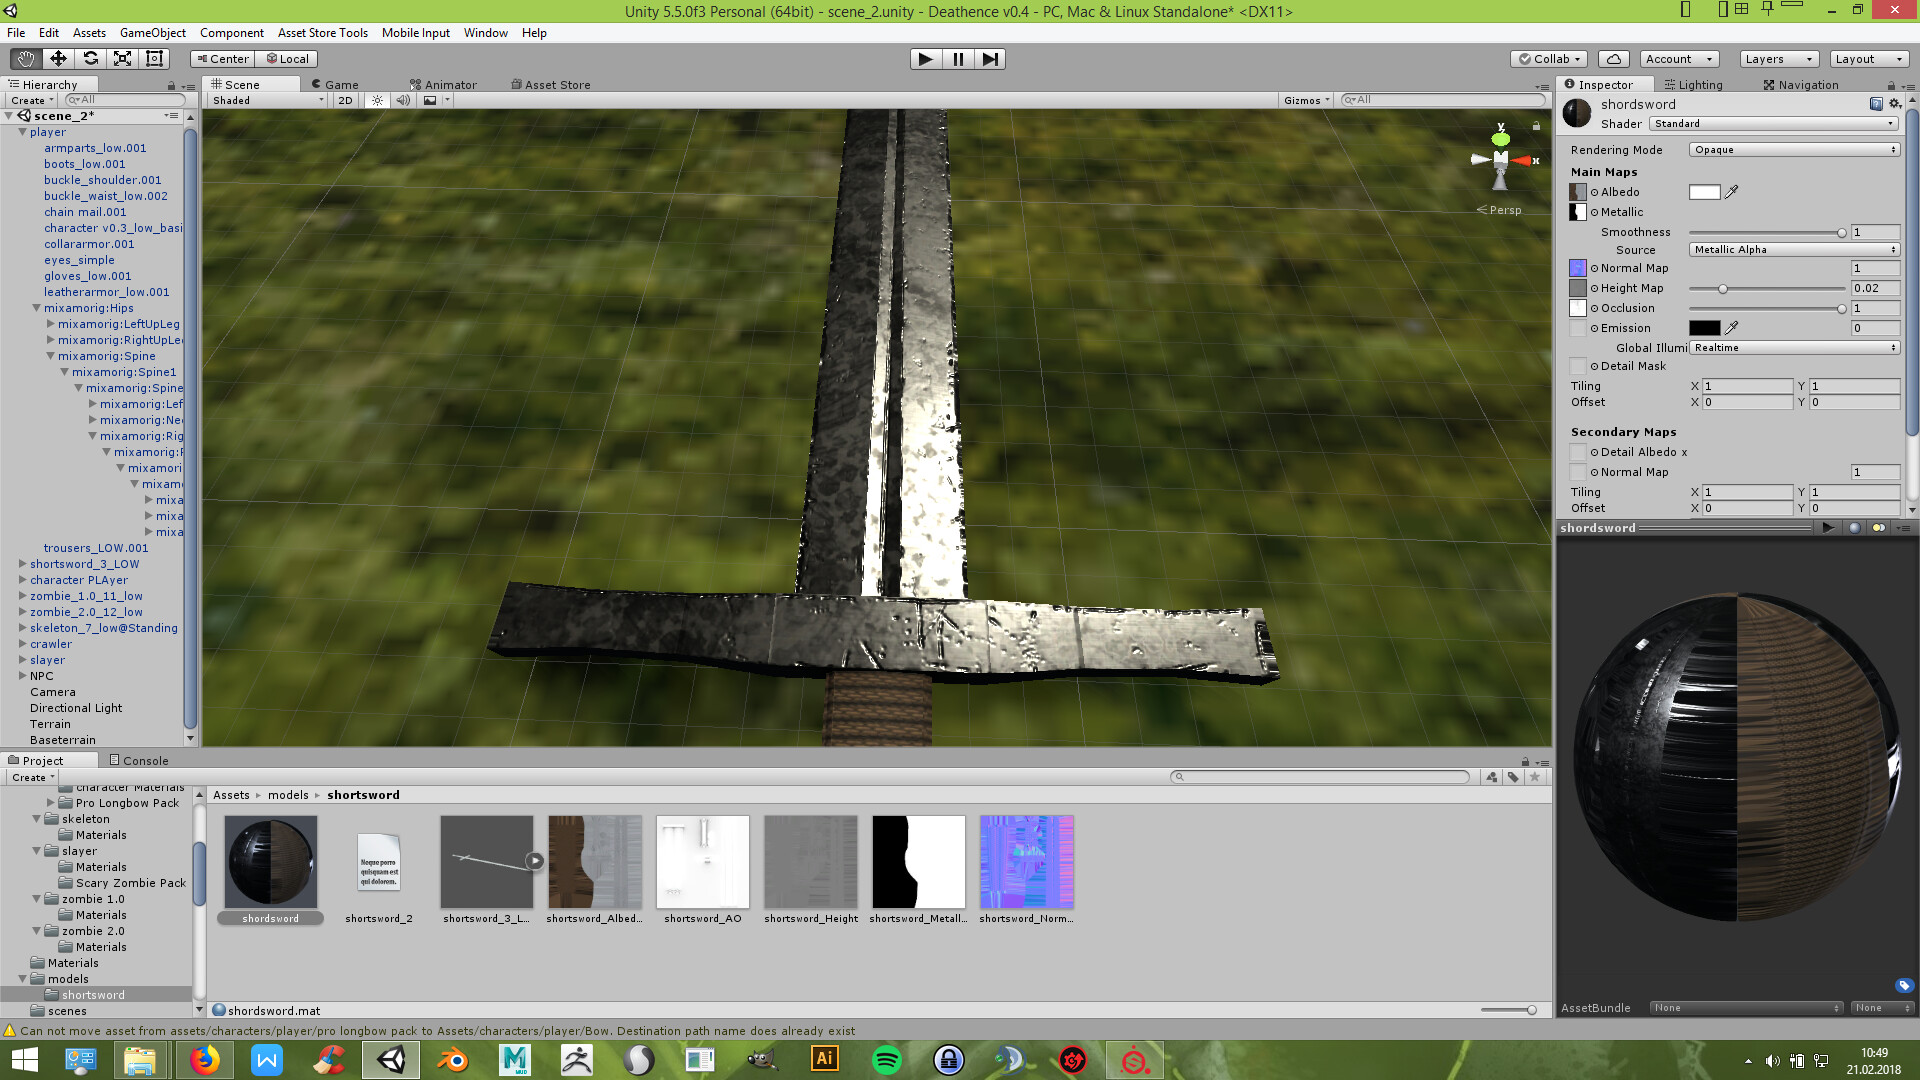Screen dimensions: 1920x1080
Task: Toggle scene view lighting
Action: pos(376,100)
